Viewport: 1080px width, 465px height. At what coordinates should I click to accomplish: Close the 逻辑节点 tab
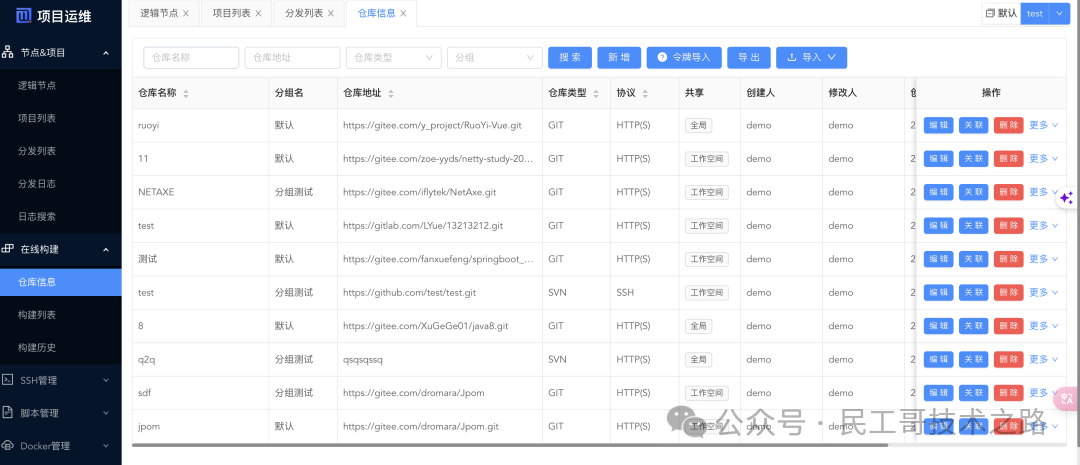(x=186, y=14)
